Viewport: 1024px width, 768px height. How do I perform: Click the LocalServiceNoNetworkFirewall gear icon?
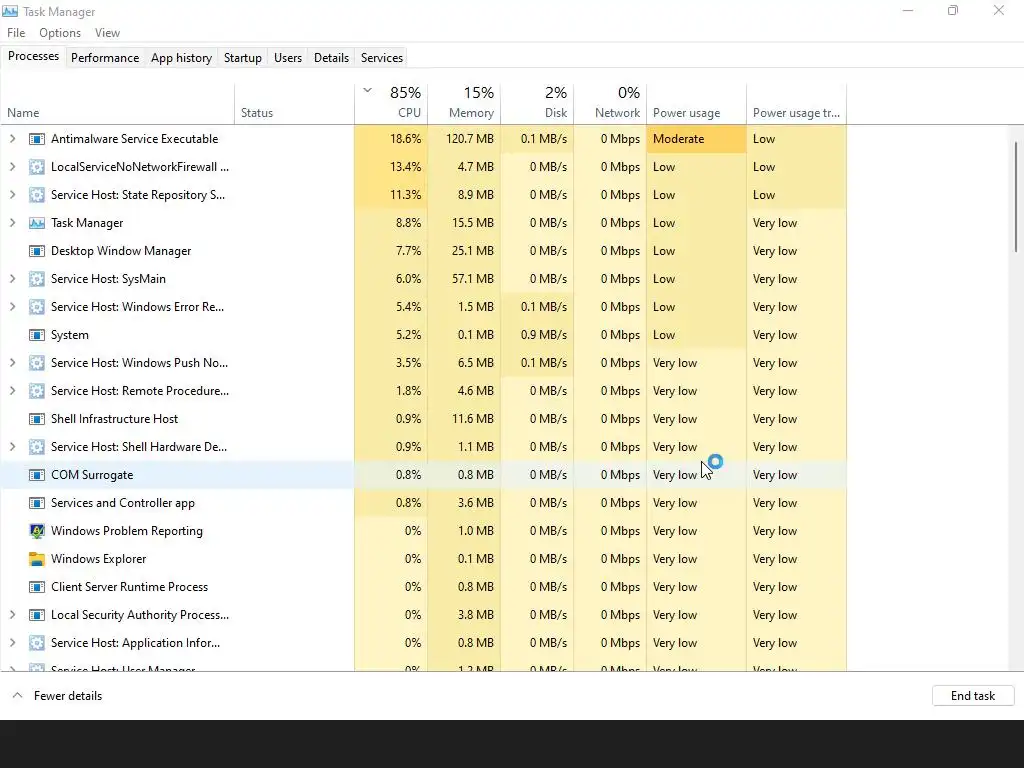(x=37, y=167)
